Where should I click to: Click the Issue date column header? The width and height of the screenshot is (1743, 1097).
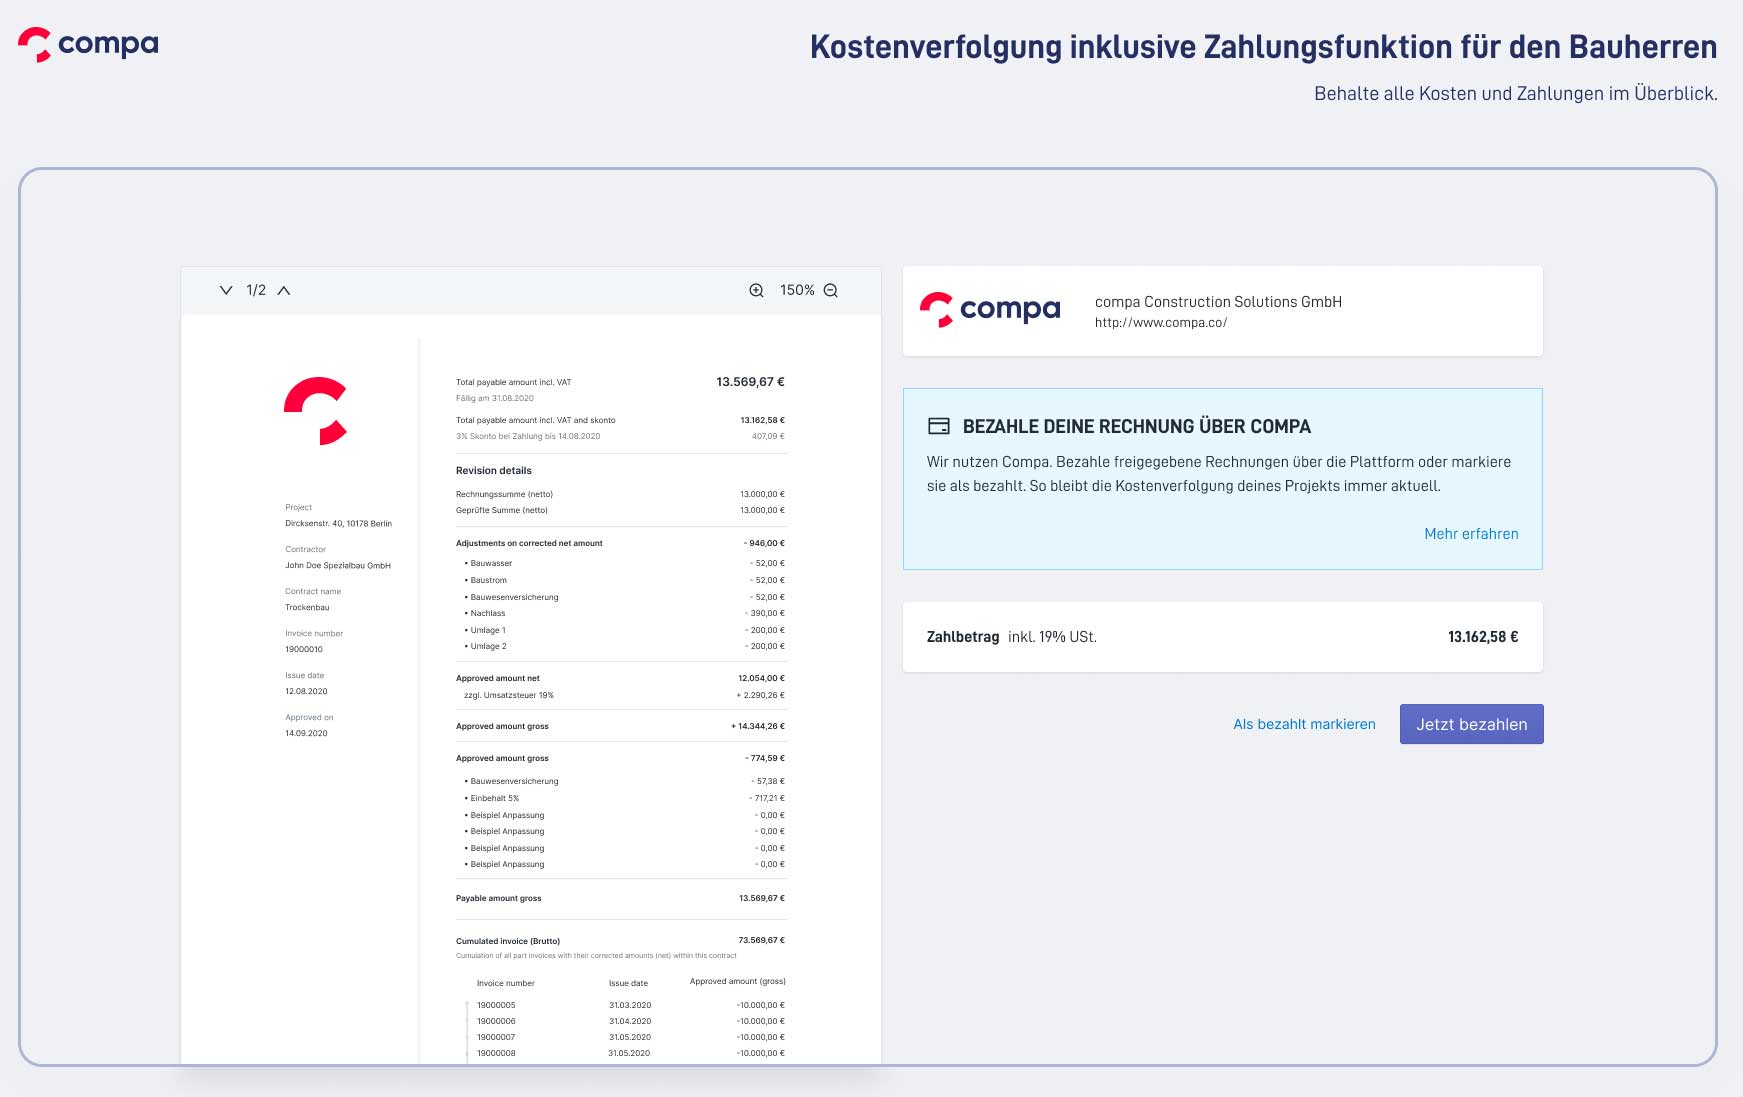pos(628,983)
